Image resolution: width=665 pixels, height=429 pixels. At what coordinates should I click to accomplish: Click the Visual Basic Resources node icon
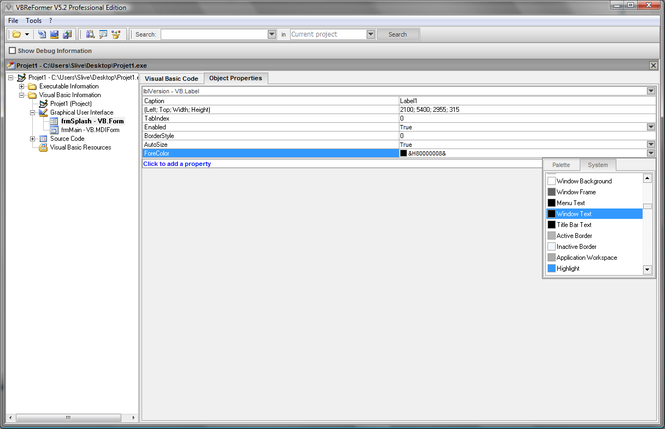[x=43, y=148]
